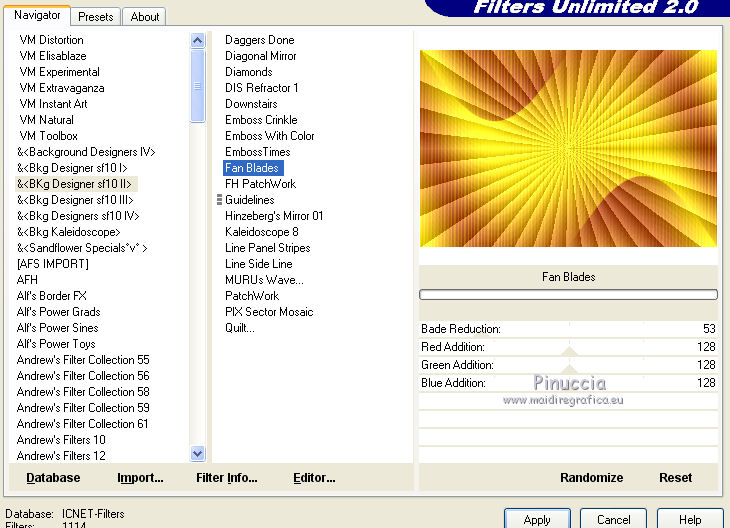The image size is (730, 528).
Task: Choose the Emboss Crinkle filter
Action: pyautogui.click(x=261, y=120)
